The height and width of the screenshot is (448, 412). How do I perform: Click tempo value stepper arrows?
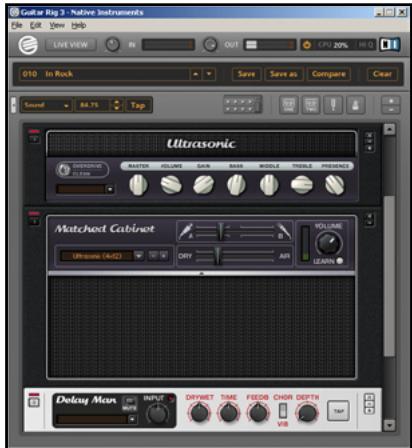click(116, 105)
